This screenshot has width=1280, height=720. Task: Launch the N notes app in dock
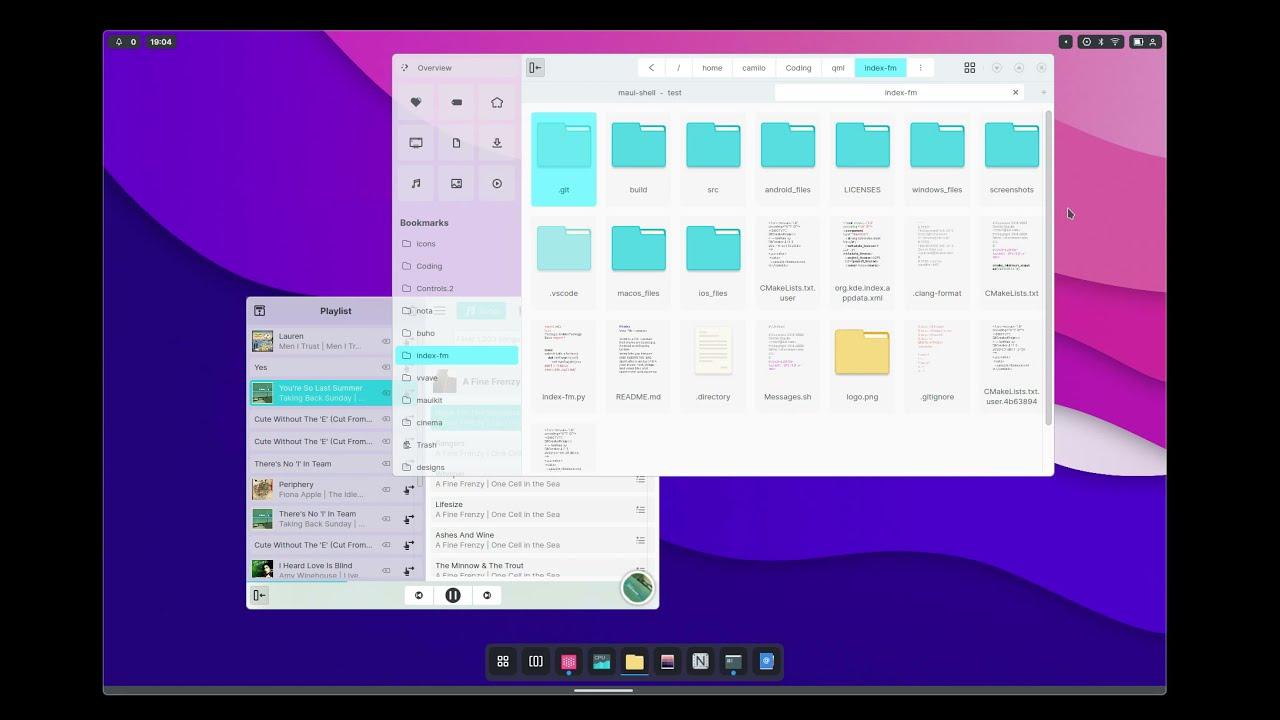click(x=700, y=661)
